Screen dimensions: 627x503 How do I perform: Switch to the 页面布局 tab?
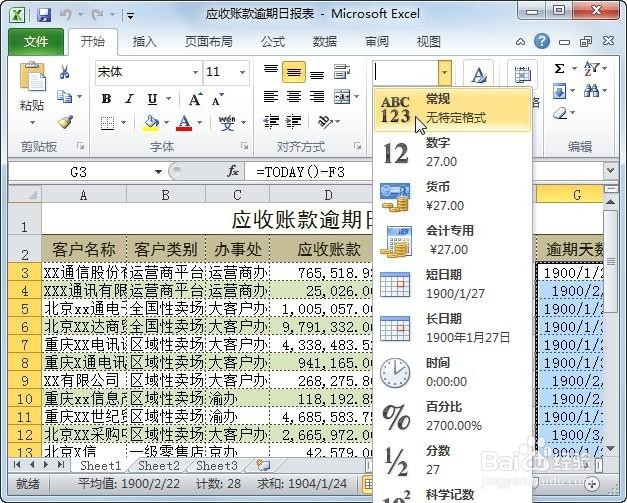point(208,42)
